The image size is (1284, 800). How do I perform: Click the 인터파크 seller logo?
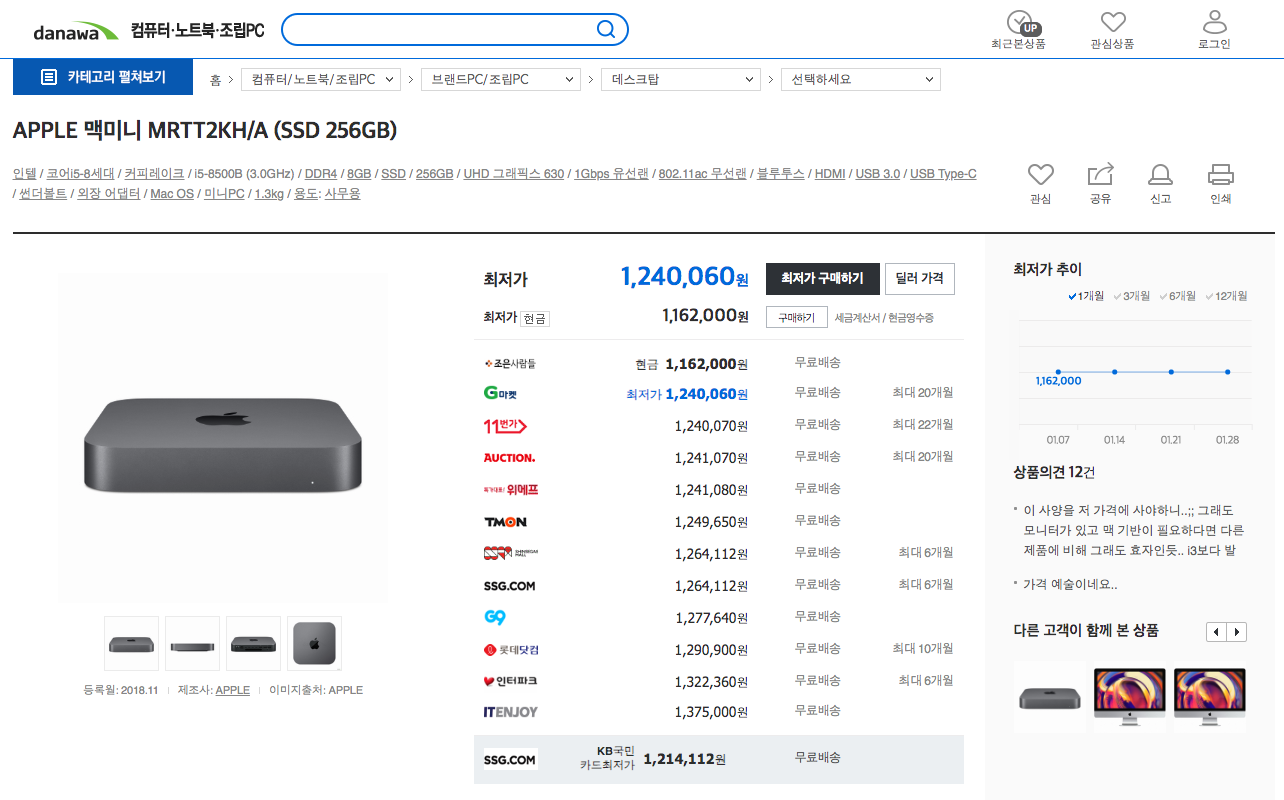point(510,681)
